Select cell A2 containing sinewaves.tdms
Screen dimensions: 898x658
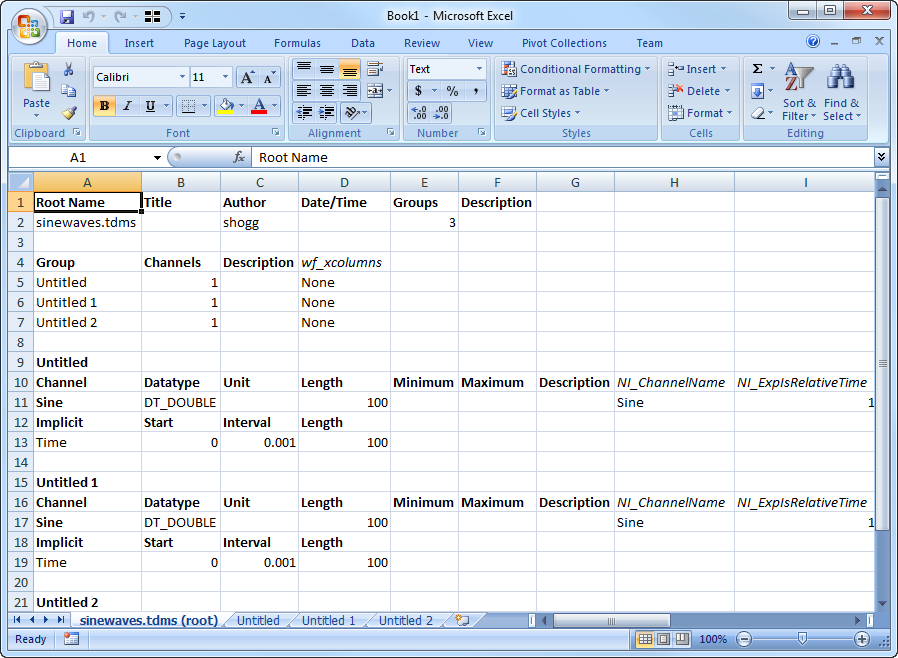point(87,222)
